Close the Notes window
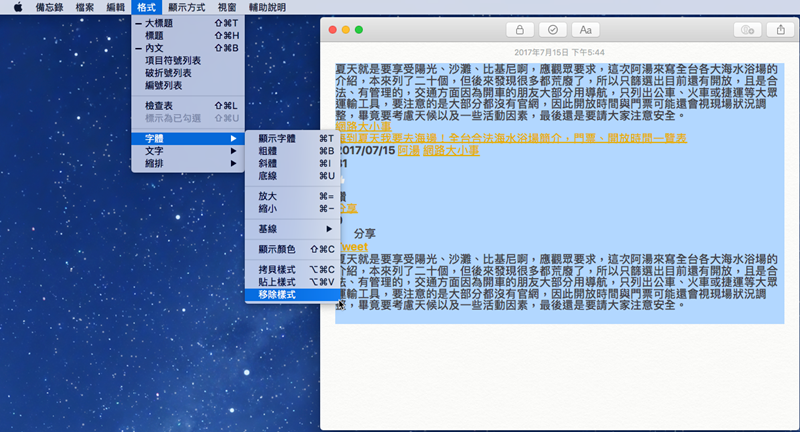The width and height of the screenshot is (800, 432). tap(333, 30)
